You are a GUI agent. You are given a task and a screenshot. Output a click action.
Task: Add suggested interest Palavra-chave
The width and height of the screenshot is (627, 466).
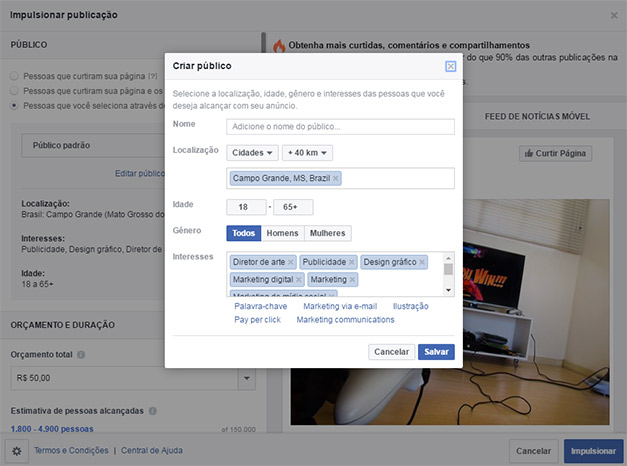(x=260, y=306)
